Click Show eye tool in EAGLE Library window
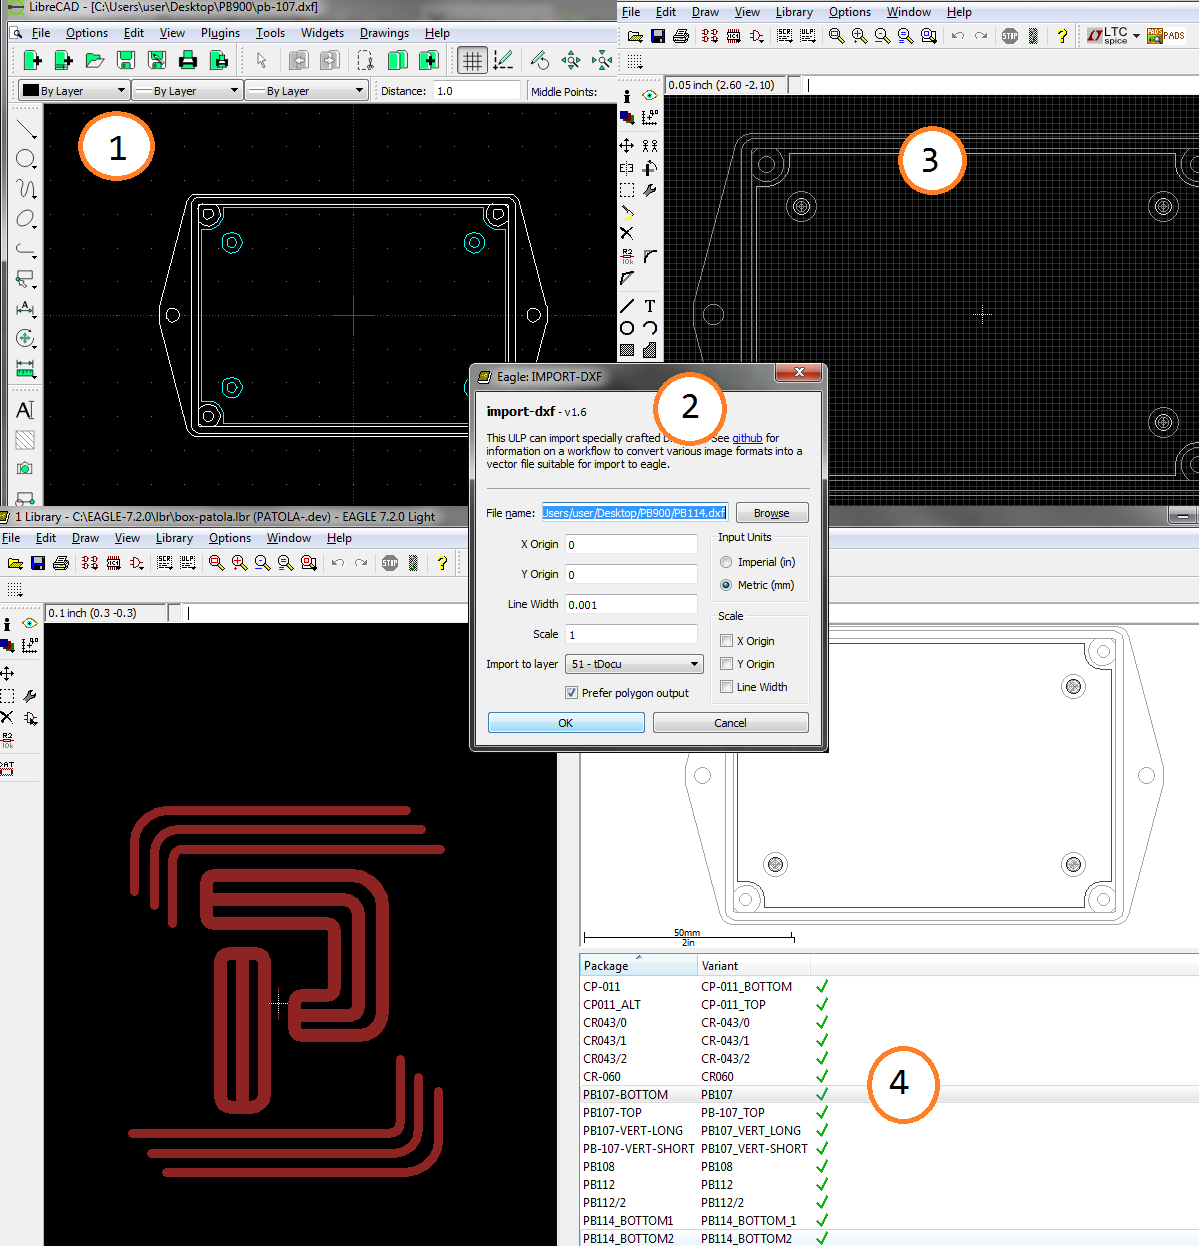 click(30, 623)
